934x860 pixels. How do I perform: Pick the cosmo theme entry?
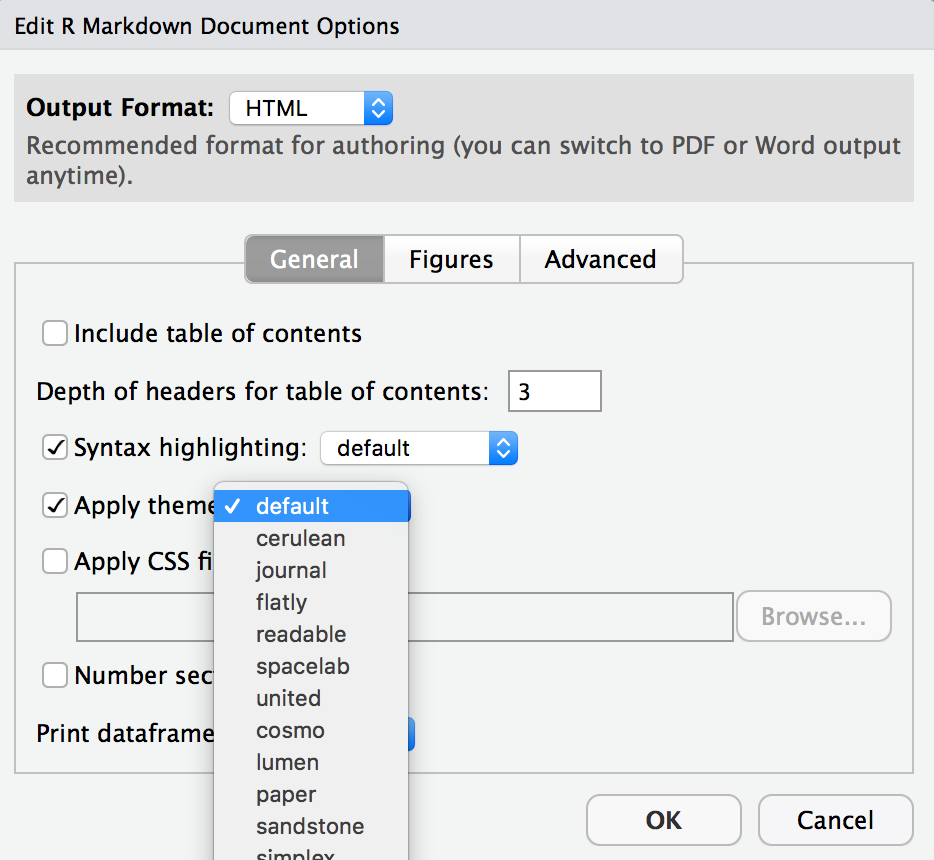290,730
